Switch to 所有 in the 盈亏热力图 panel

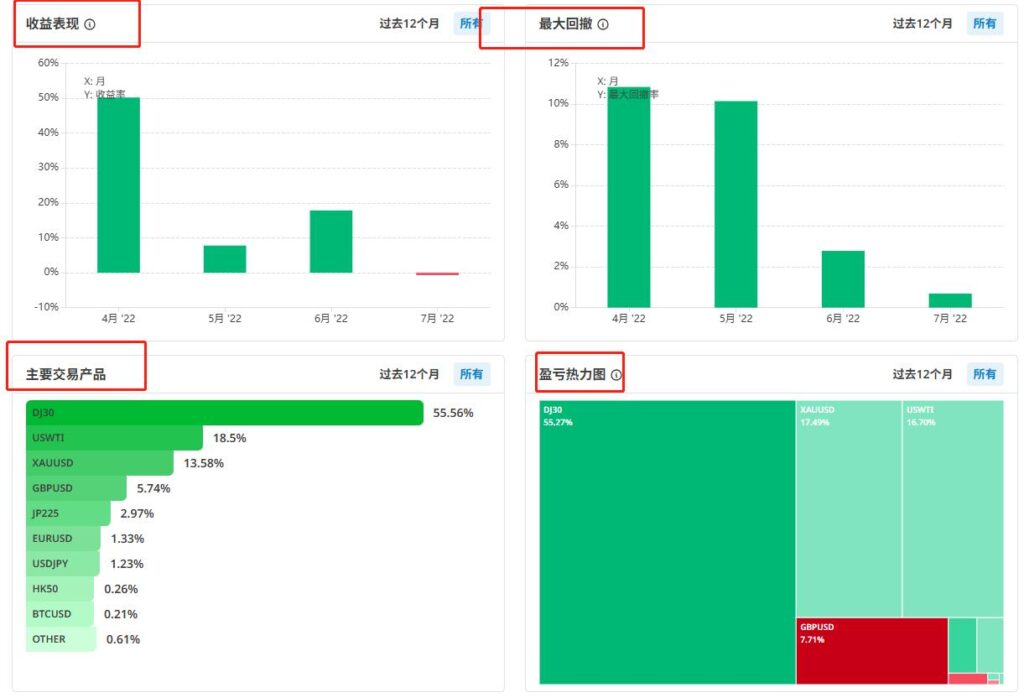click(x=985, y=374)
